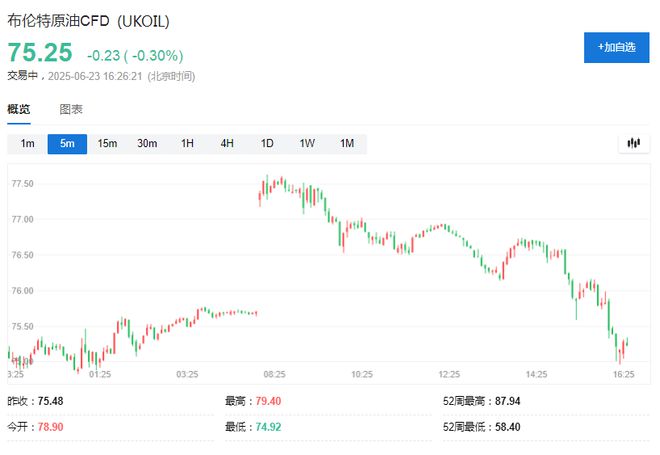Click the 75.50 price axis label

pos(22,327)
